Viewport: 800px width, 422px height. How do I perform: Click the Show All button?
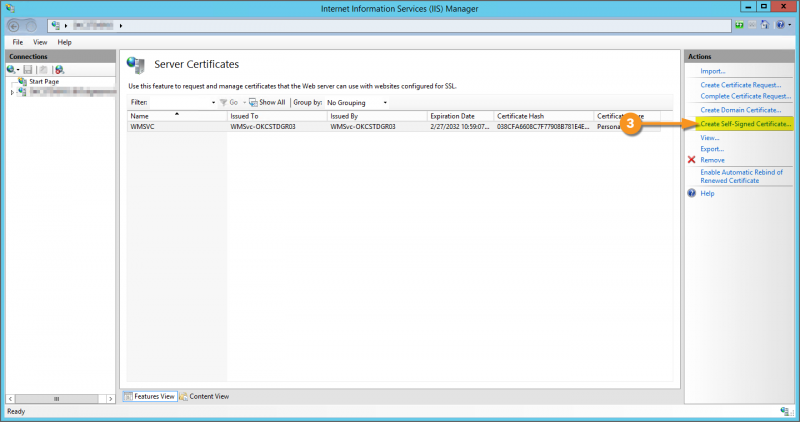[x=267, y=103]
